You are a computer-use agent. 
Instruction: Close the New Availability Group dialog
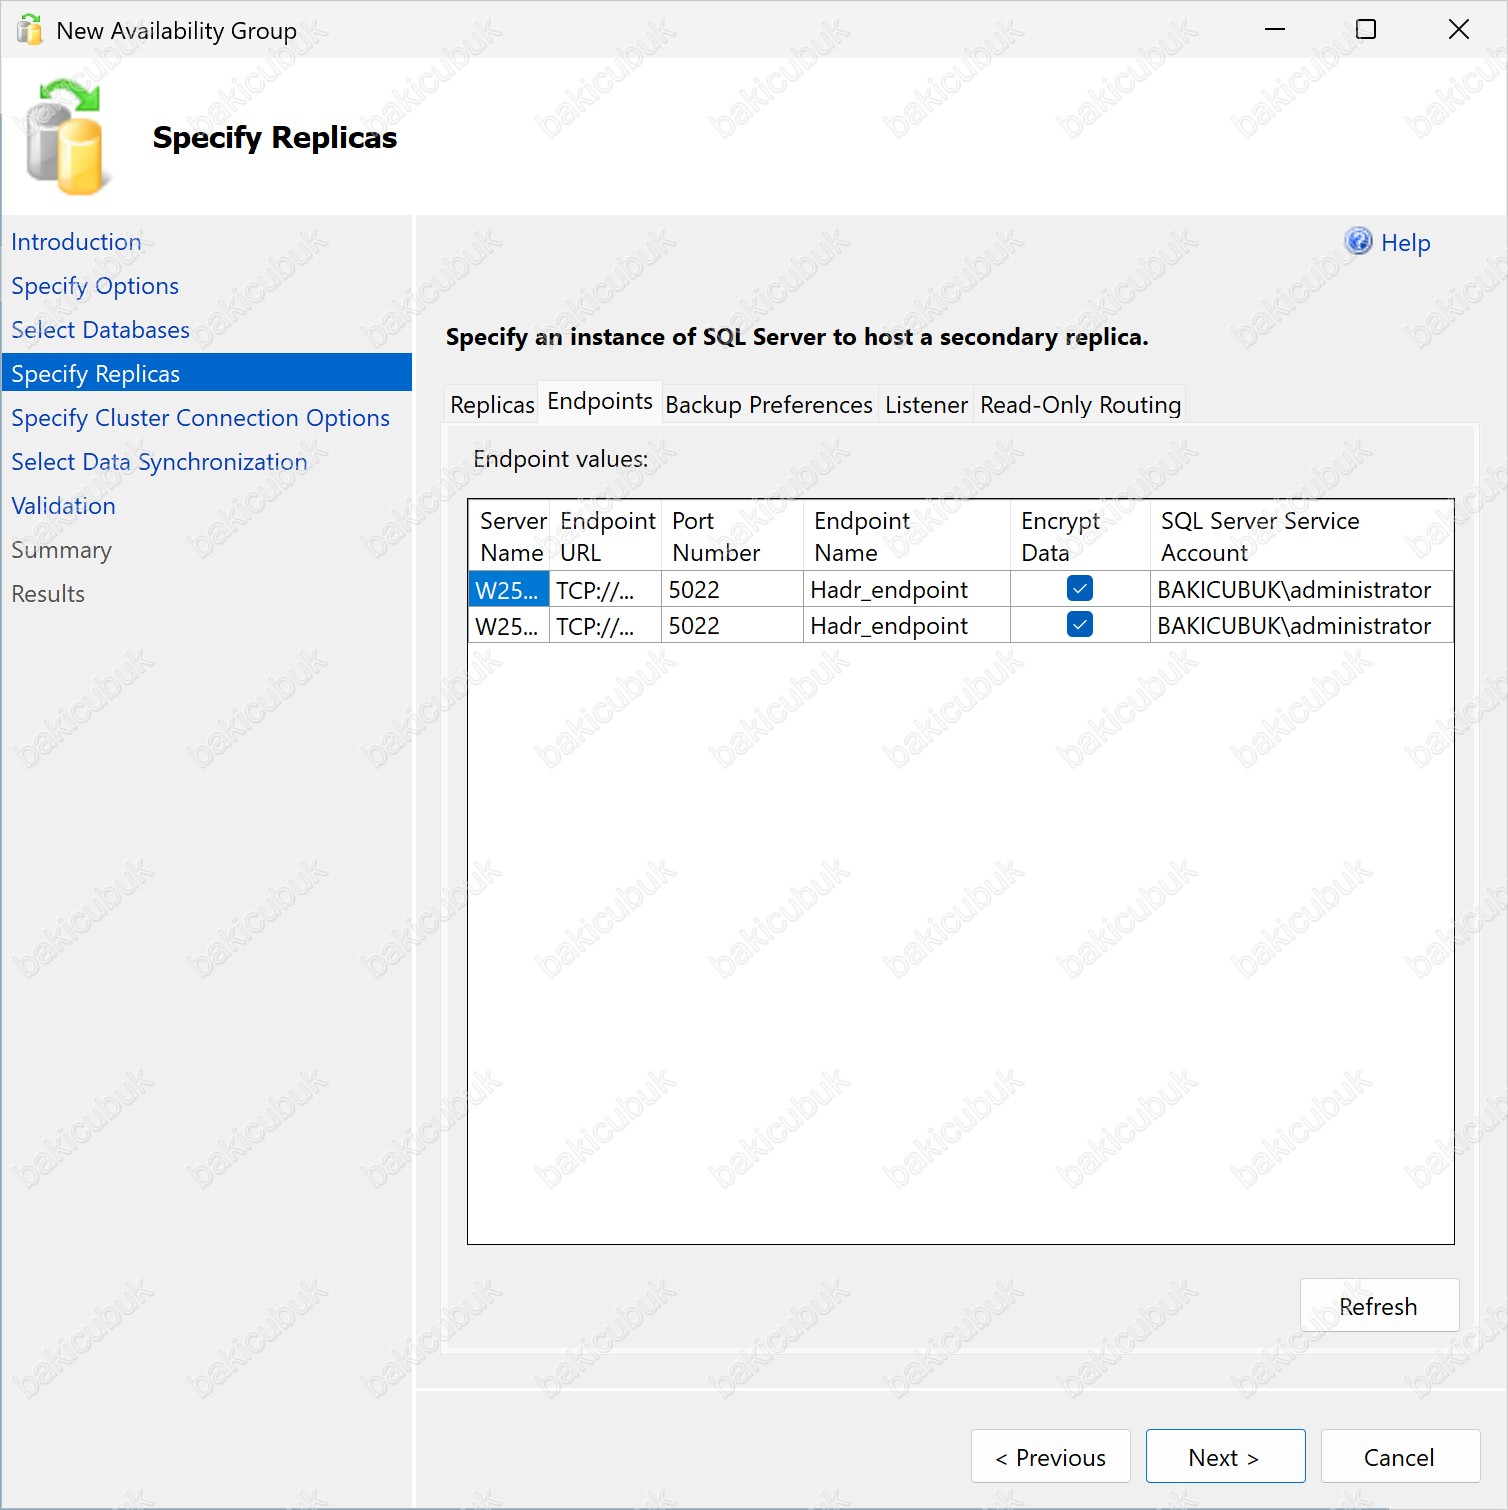[1459, 29]
